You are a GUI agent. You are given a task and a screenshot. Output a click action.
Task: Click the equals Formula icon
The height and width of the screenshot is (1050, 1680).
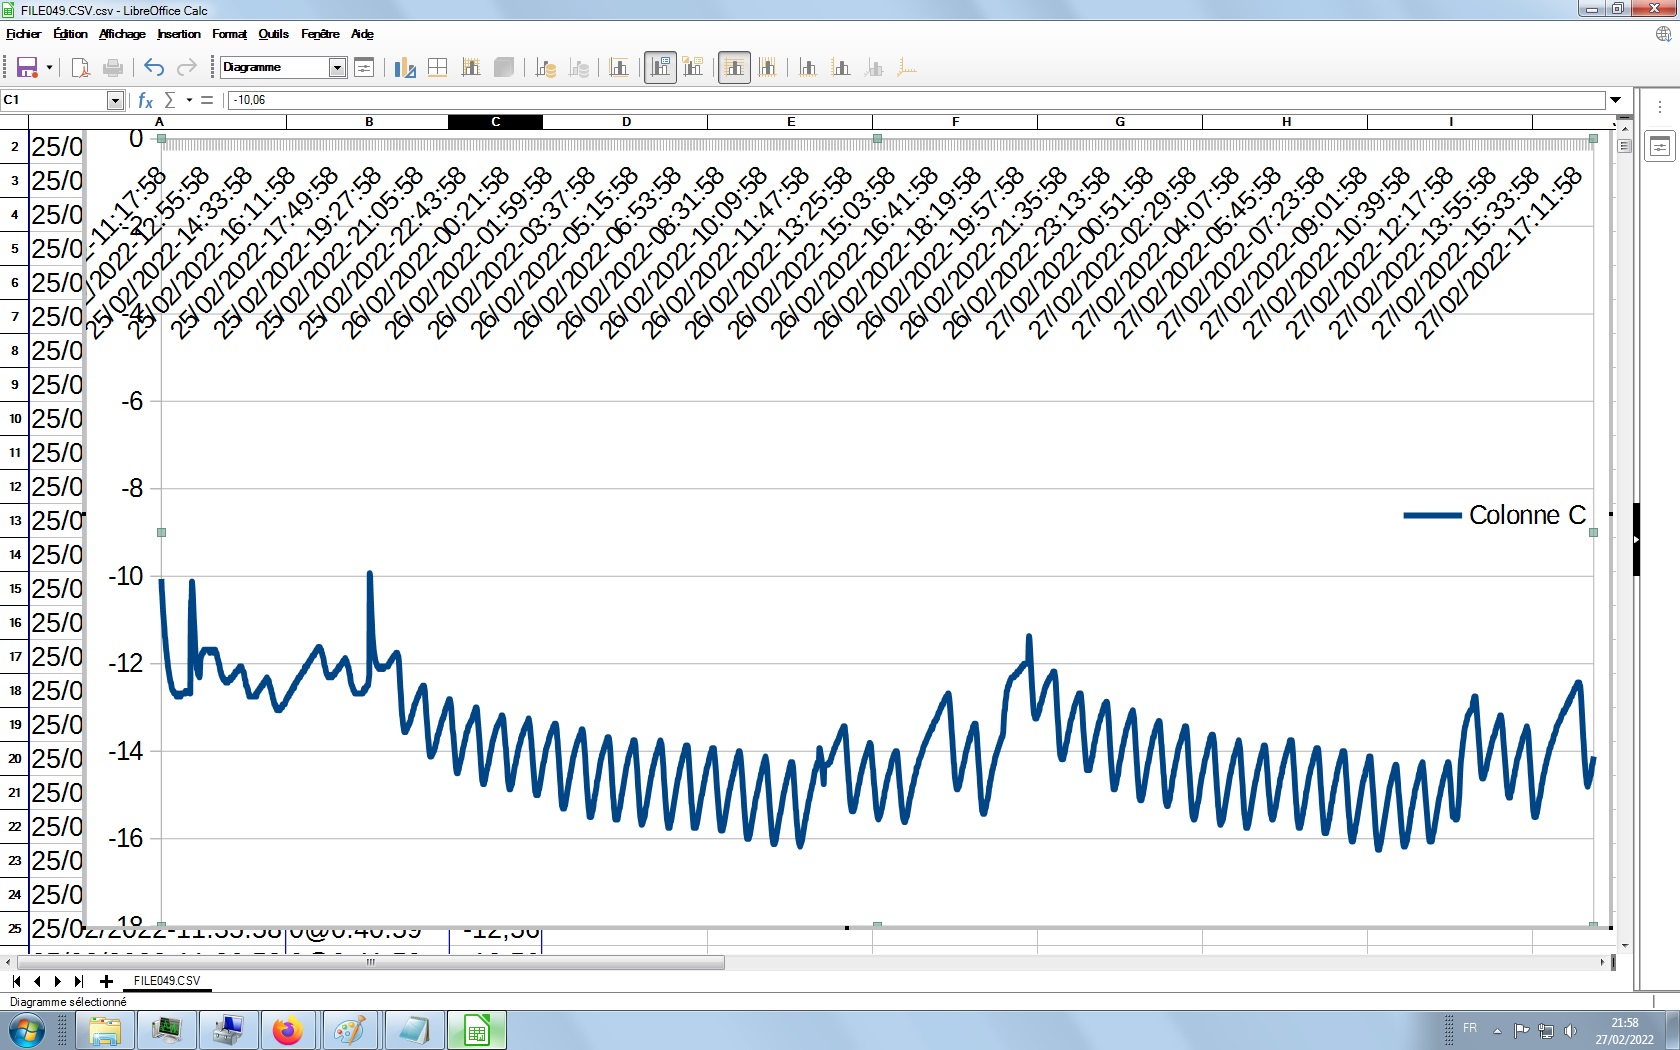click(x=207, y=100)
